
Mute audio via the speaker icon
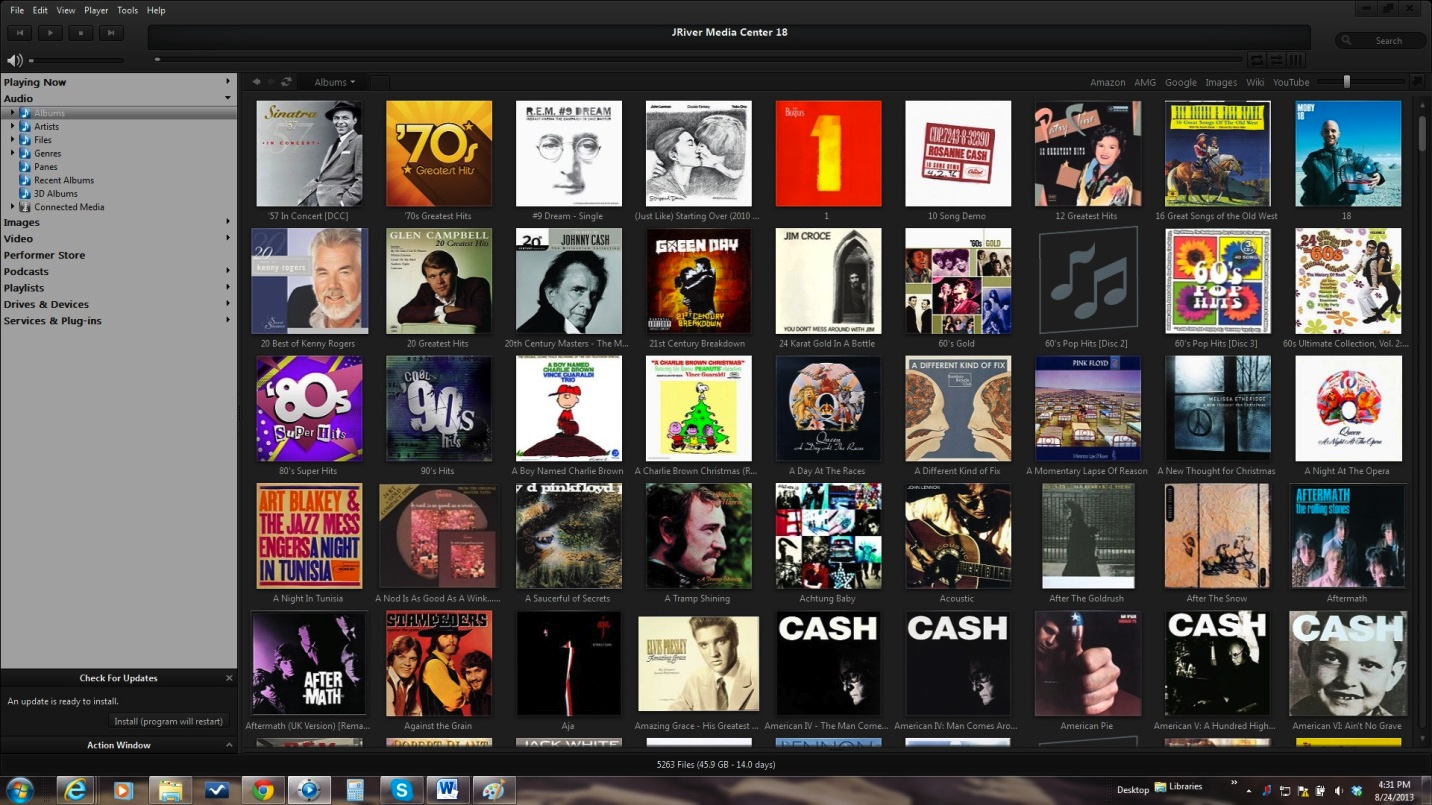pos(14,60)
